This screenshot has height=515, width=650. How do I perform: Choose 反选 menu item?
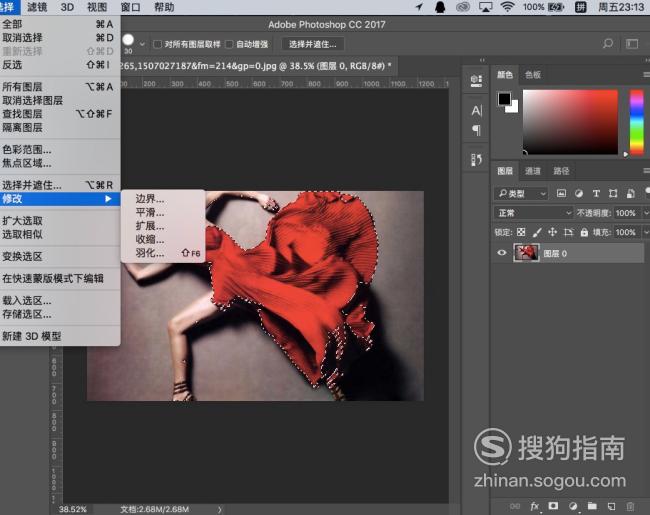pos(60,65)
